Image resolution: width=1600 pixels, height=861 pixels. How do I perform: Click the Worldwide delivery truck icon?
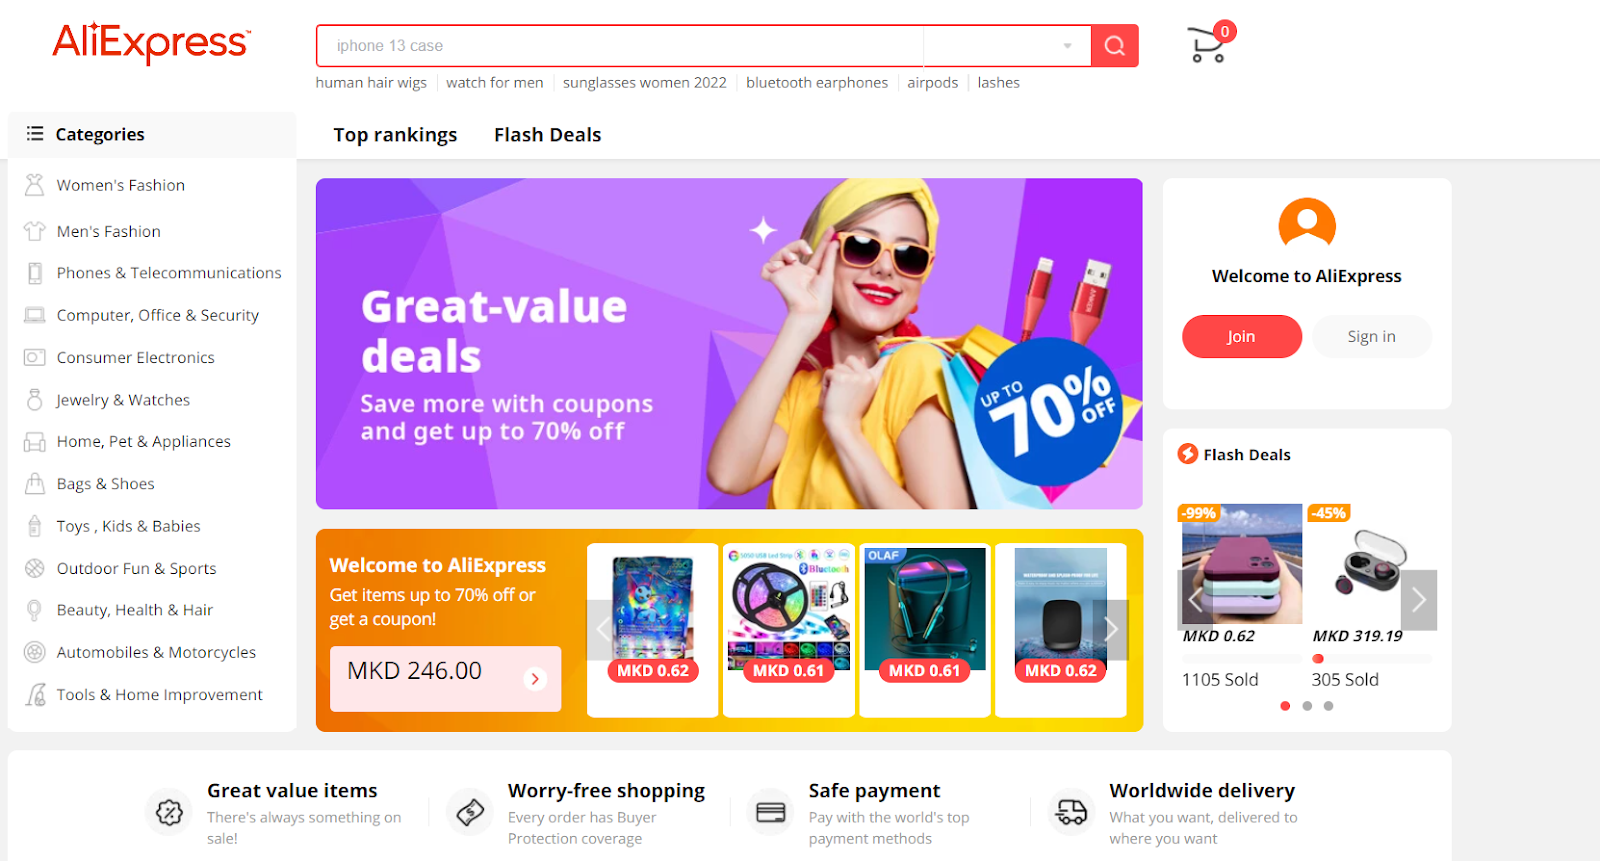click(1071, 812)
